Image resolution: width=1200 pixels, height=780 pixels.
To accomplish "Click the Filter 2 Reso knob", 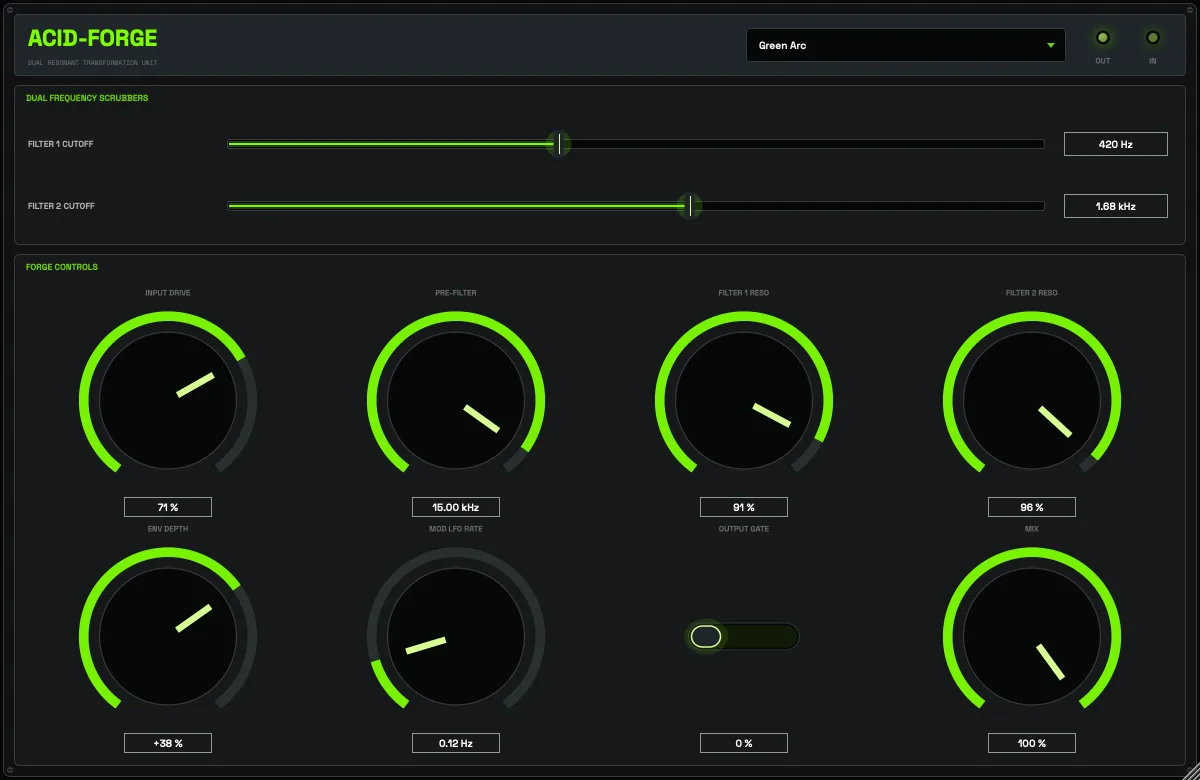I will (1032, 400).
